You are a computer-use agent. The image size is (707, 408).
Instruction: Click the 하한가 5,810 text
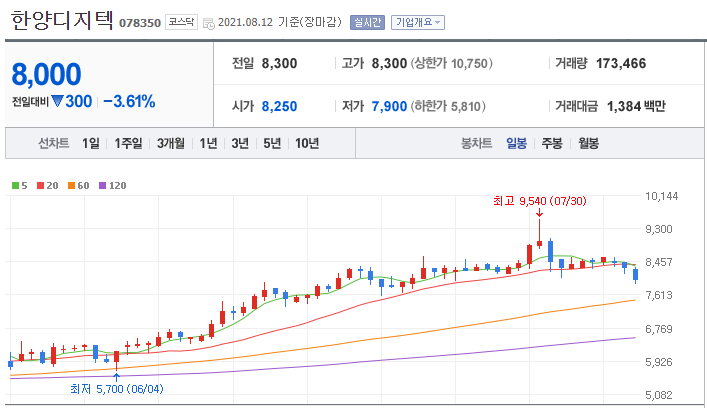[x=448, y=106]
